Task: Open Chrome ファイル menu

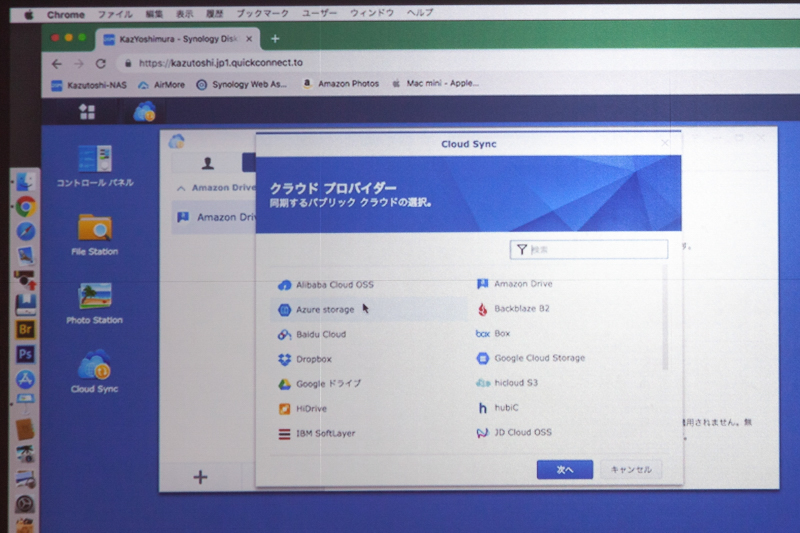Action: (x=115, y=14)
